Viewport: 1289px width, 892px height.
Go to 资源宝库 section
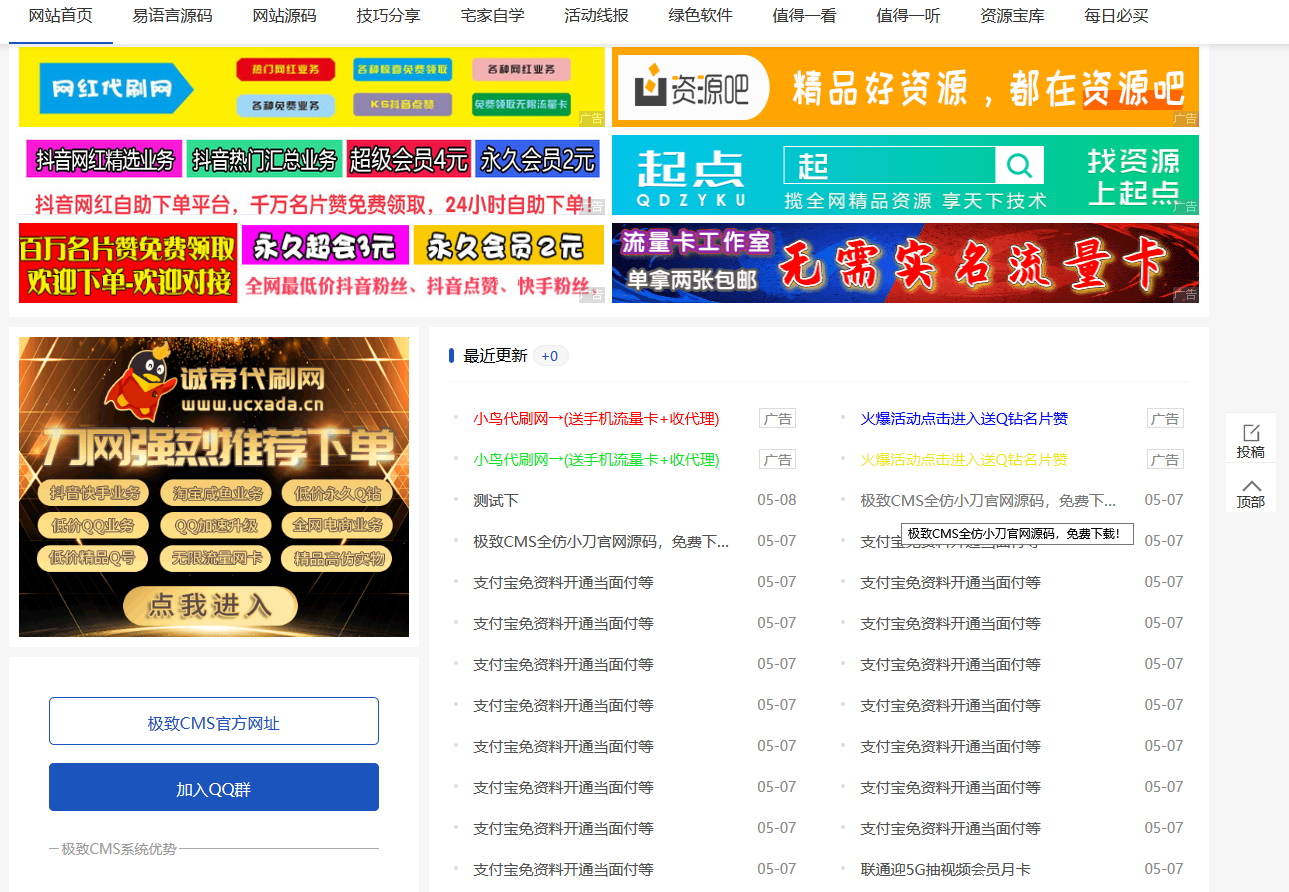coord(1012,16)
